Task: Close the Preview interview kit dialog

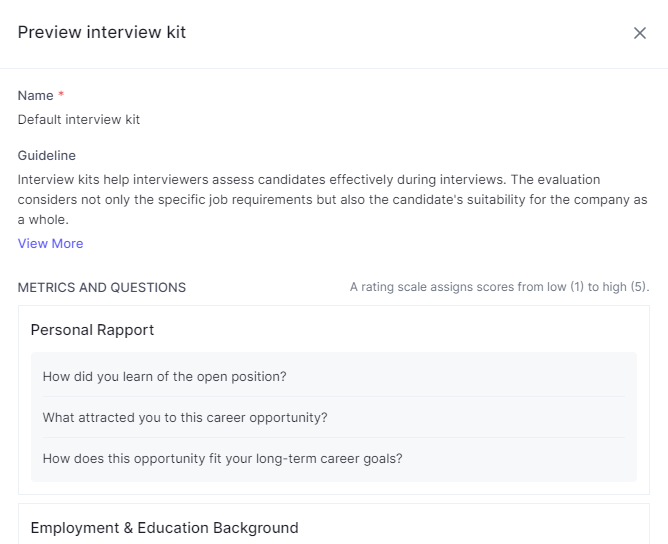Action: [640, 33]
